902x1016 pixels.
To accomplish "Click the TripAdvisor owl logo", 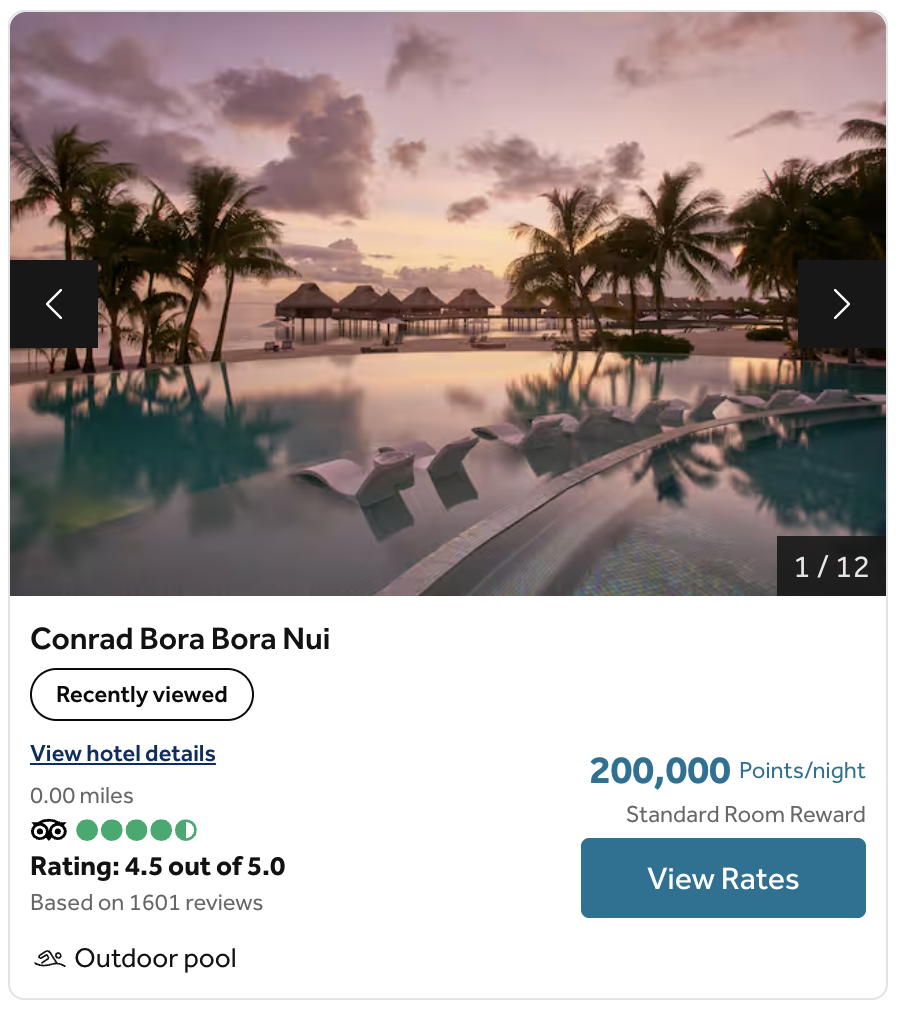I will coord(49,830).
